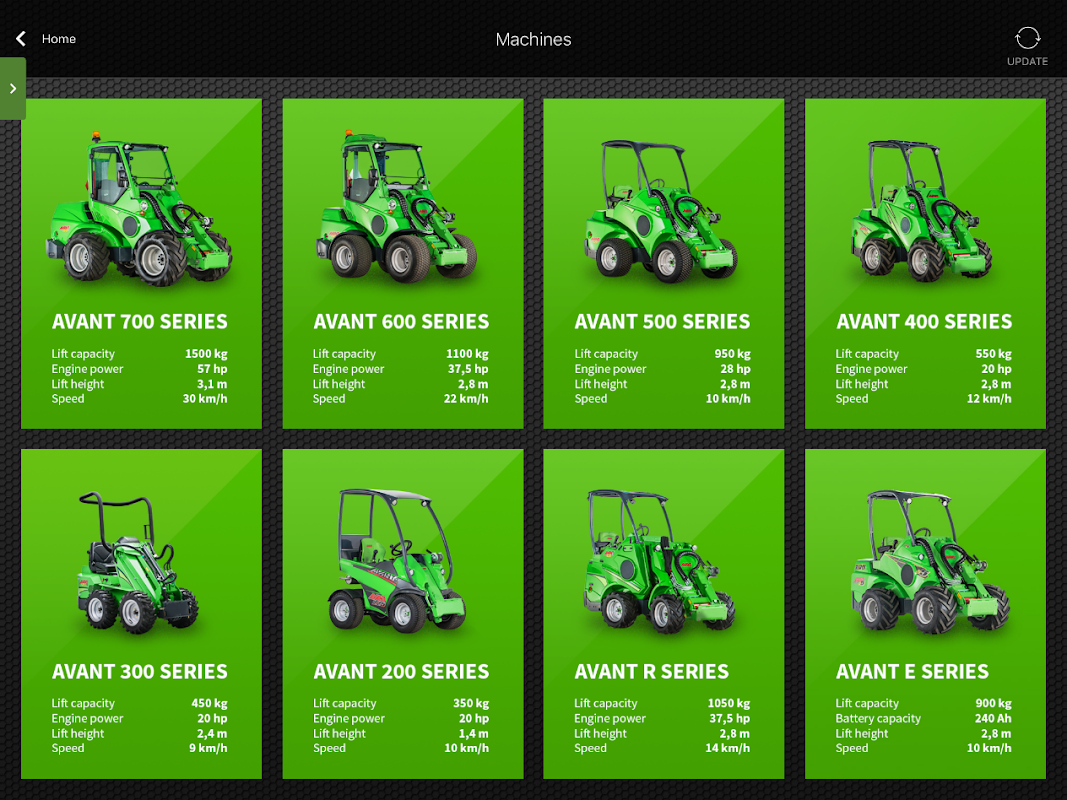
Task: Select the AVANT 700 SERIES title
Action: 139,322
